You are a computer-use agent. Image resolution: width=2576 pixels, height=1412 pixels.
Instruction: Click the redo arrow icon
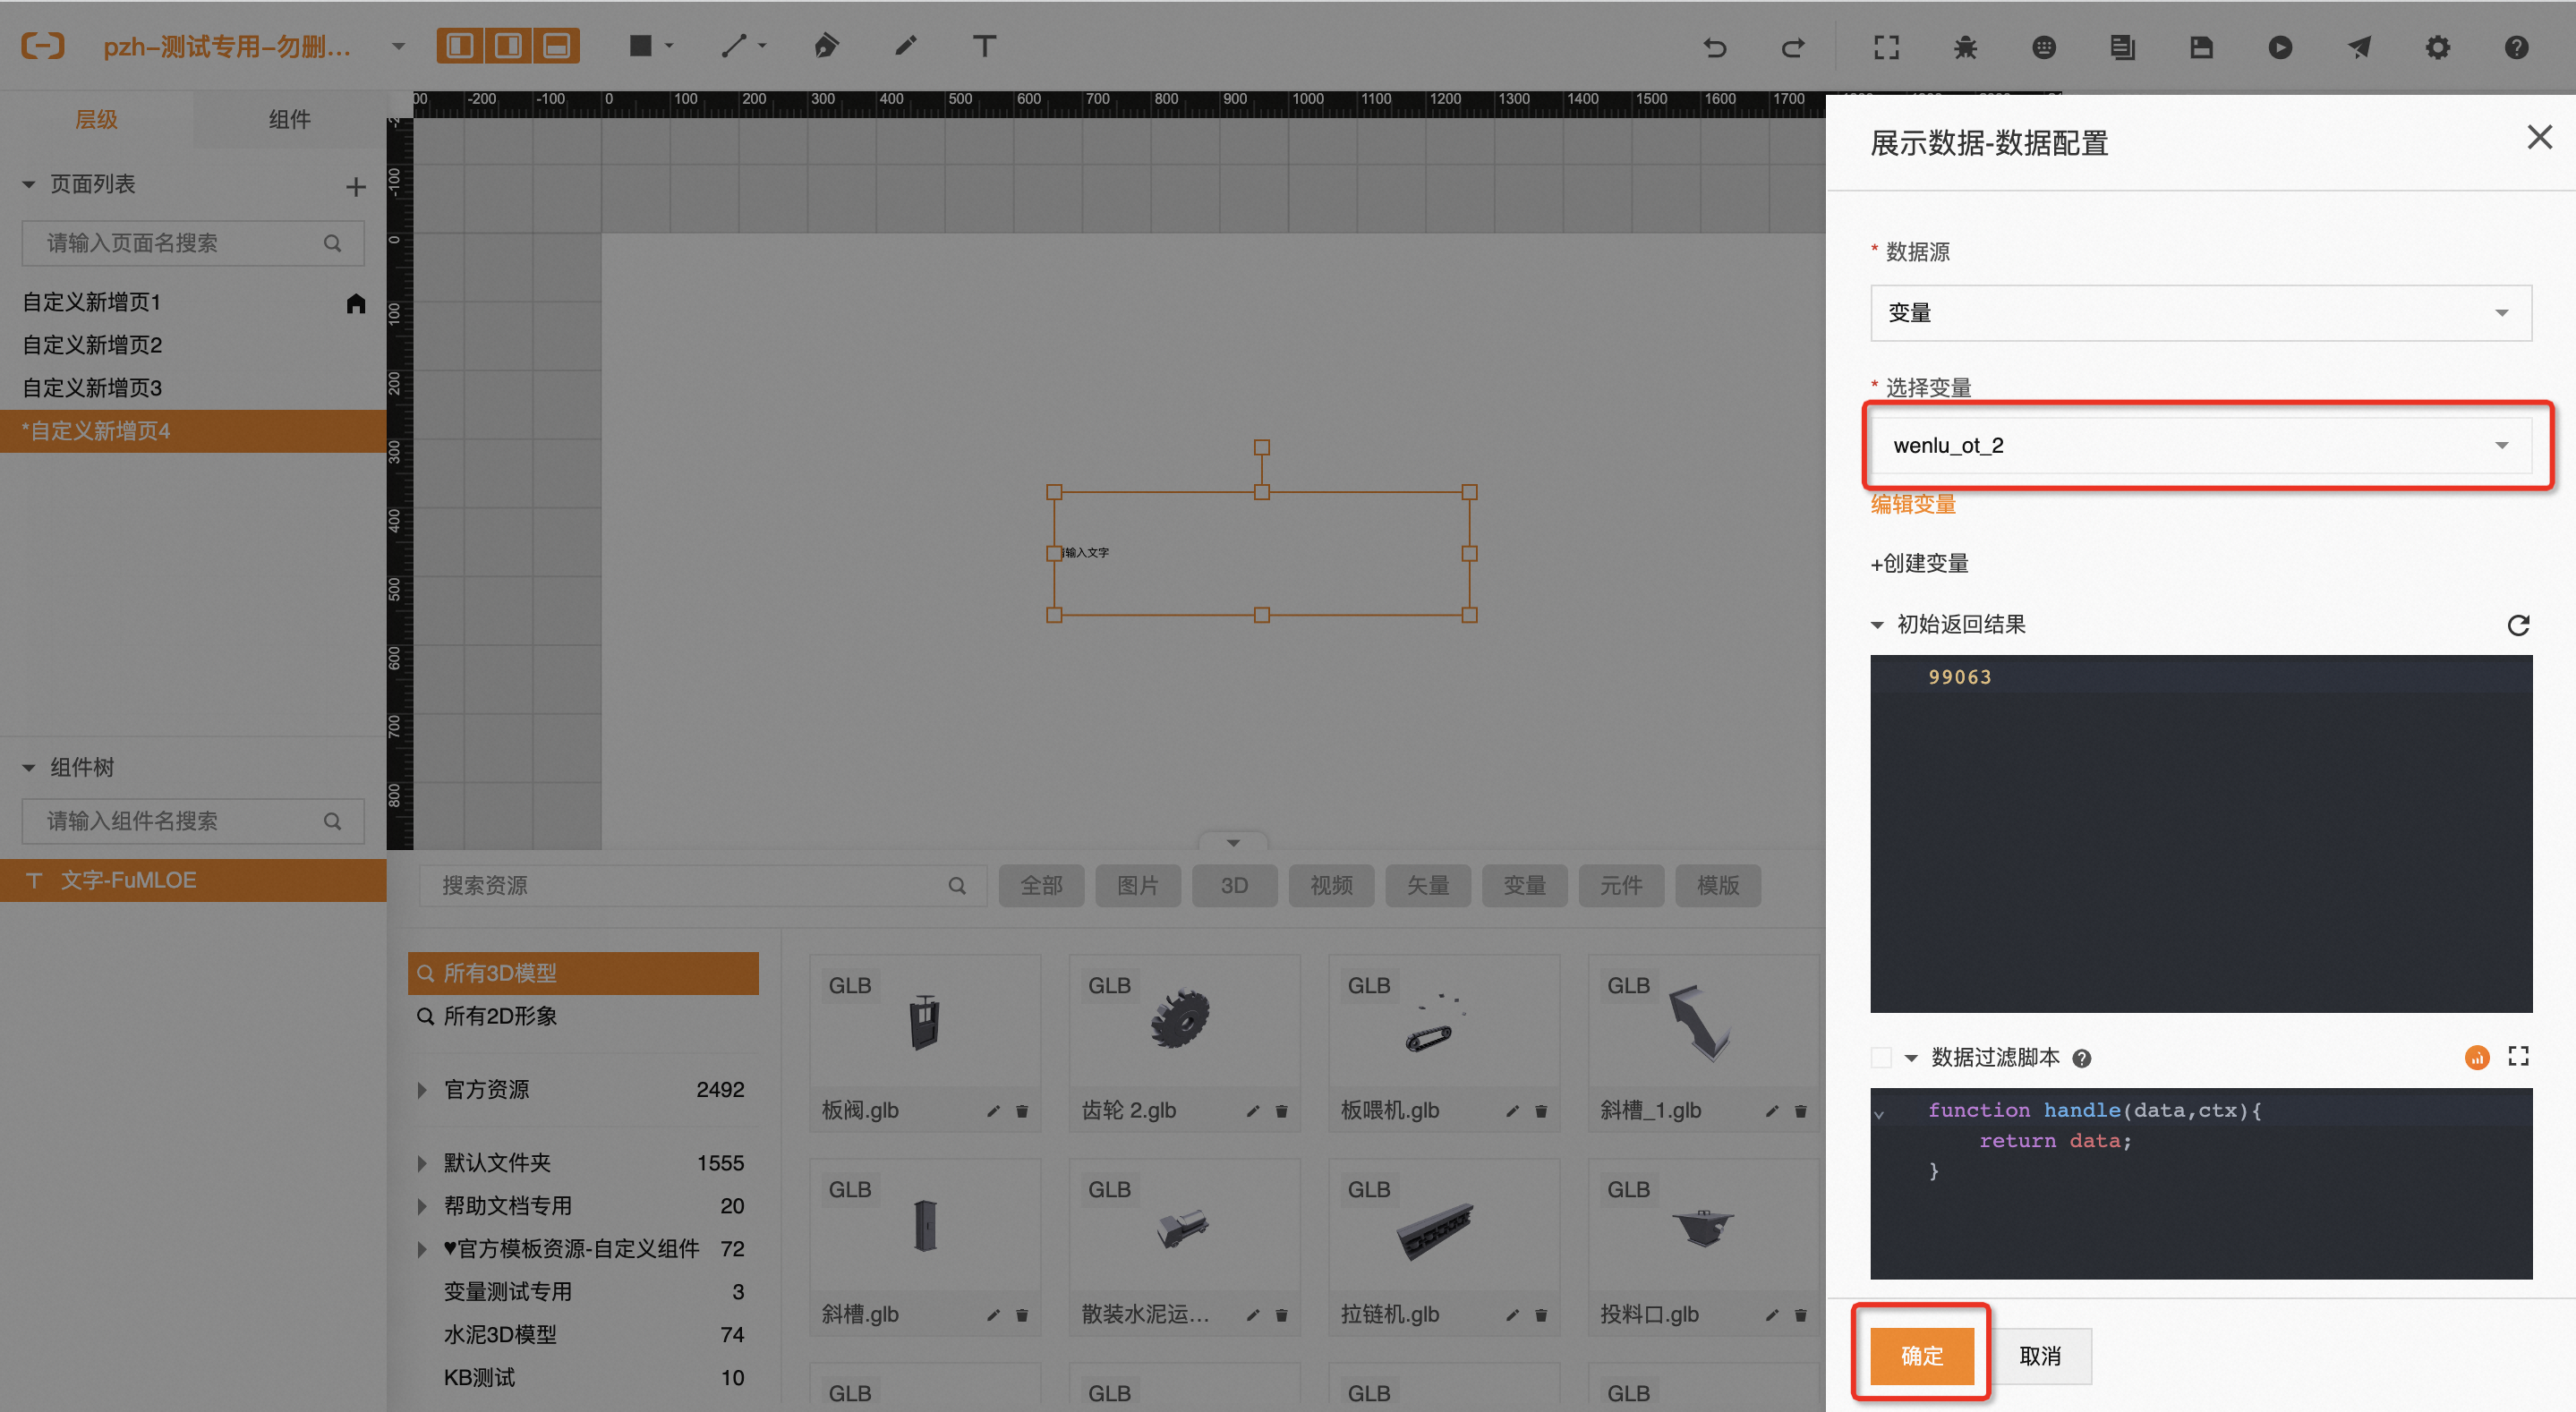click(x=1793, y=47)
